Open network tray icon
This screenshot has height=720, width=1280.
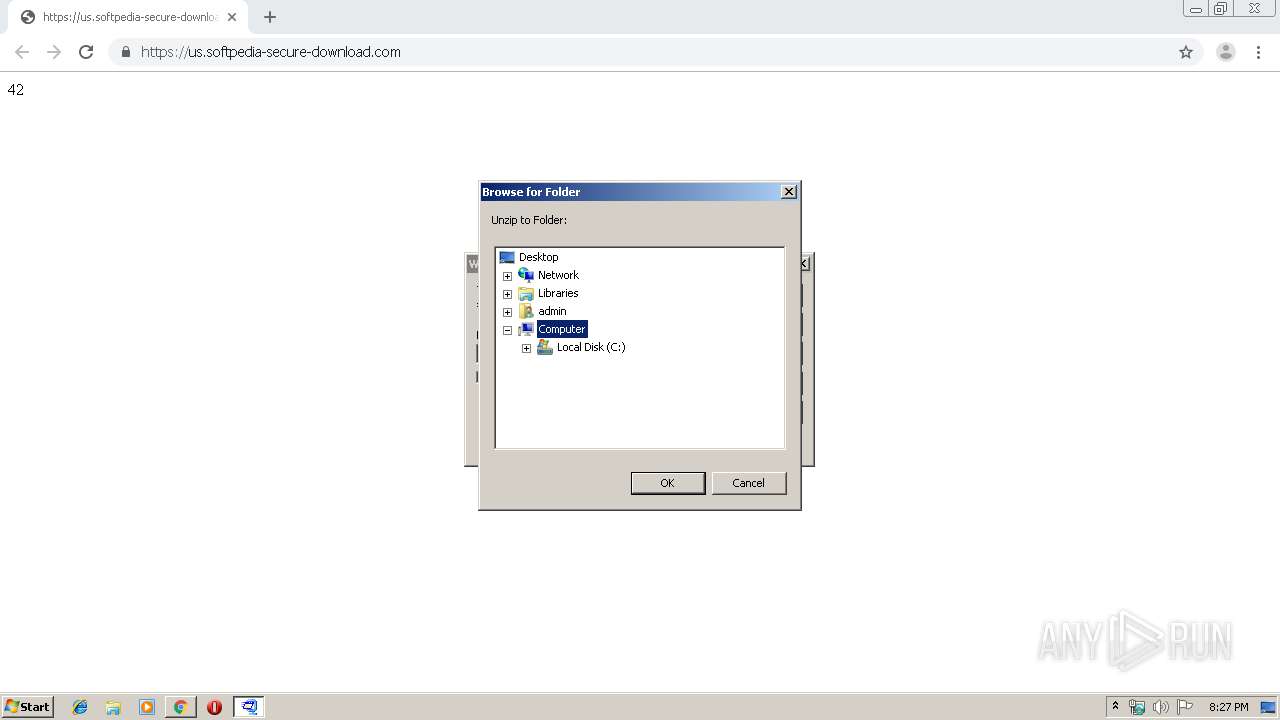pyautogui.click(x=1137, y=707)
